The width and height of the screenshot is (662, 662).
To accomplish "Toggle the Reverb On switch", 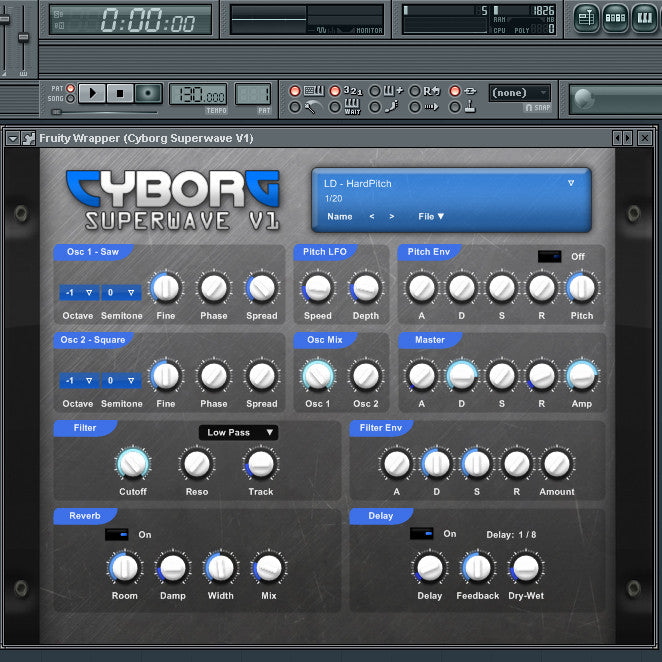I will [x=117, y=534].
